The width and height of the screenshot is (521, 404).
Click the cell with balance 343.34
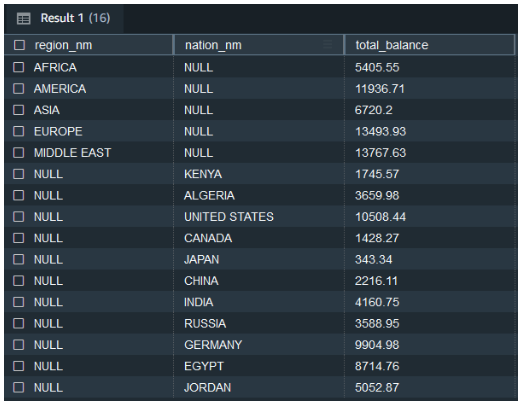[x=431, y=259]
